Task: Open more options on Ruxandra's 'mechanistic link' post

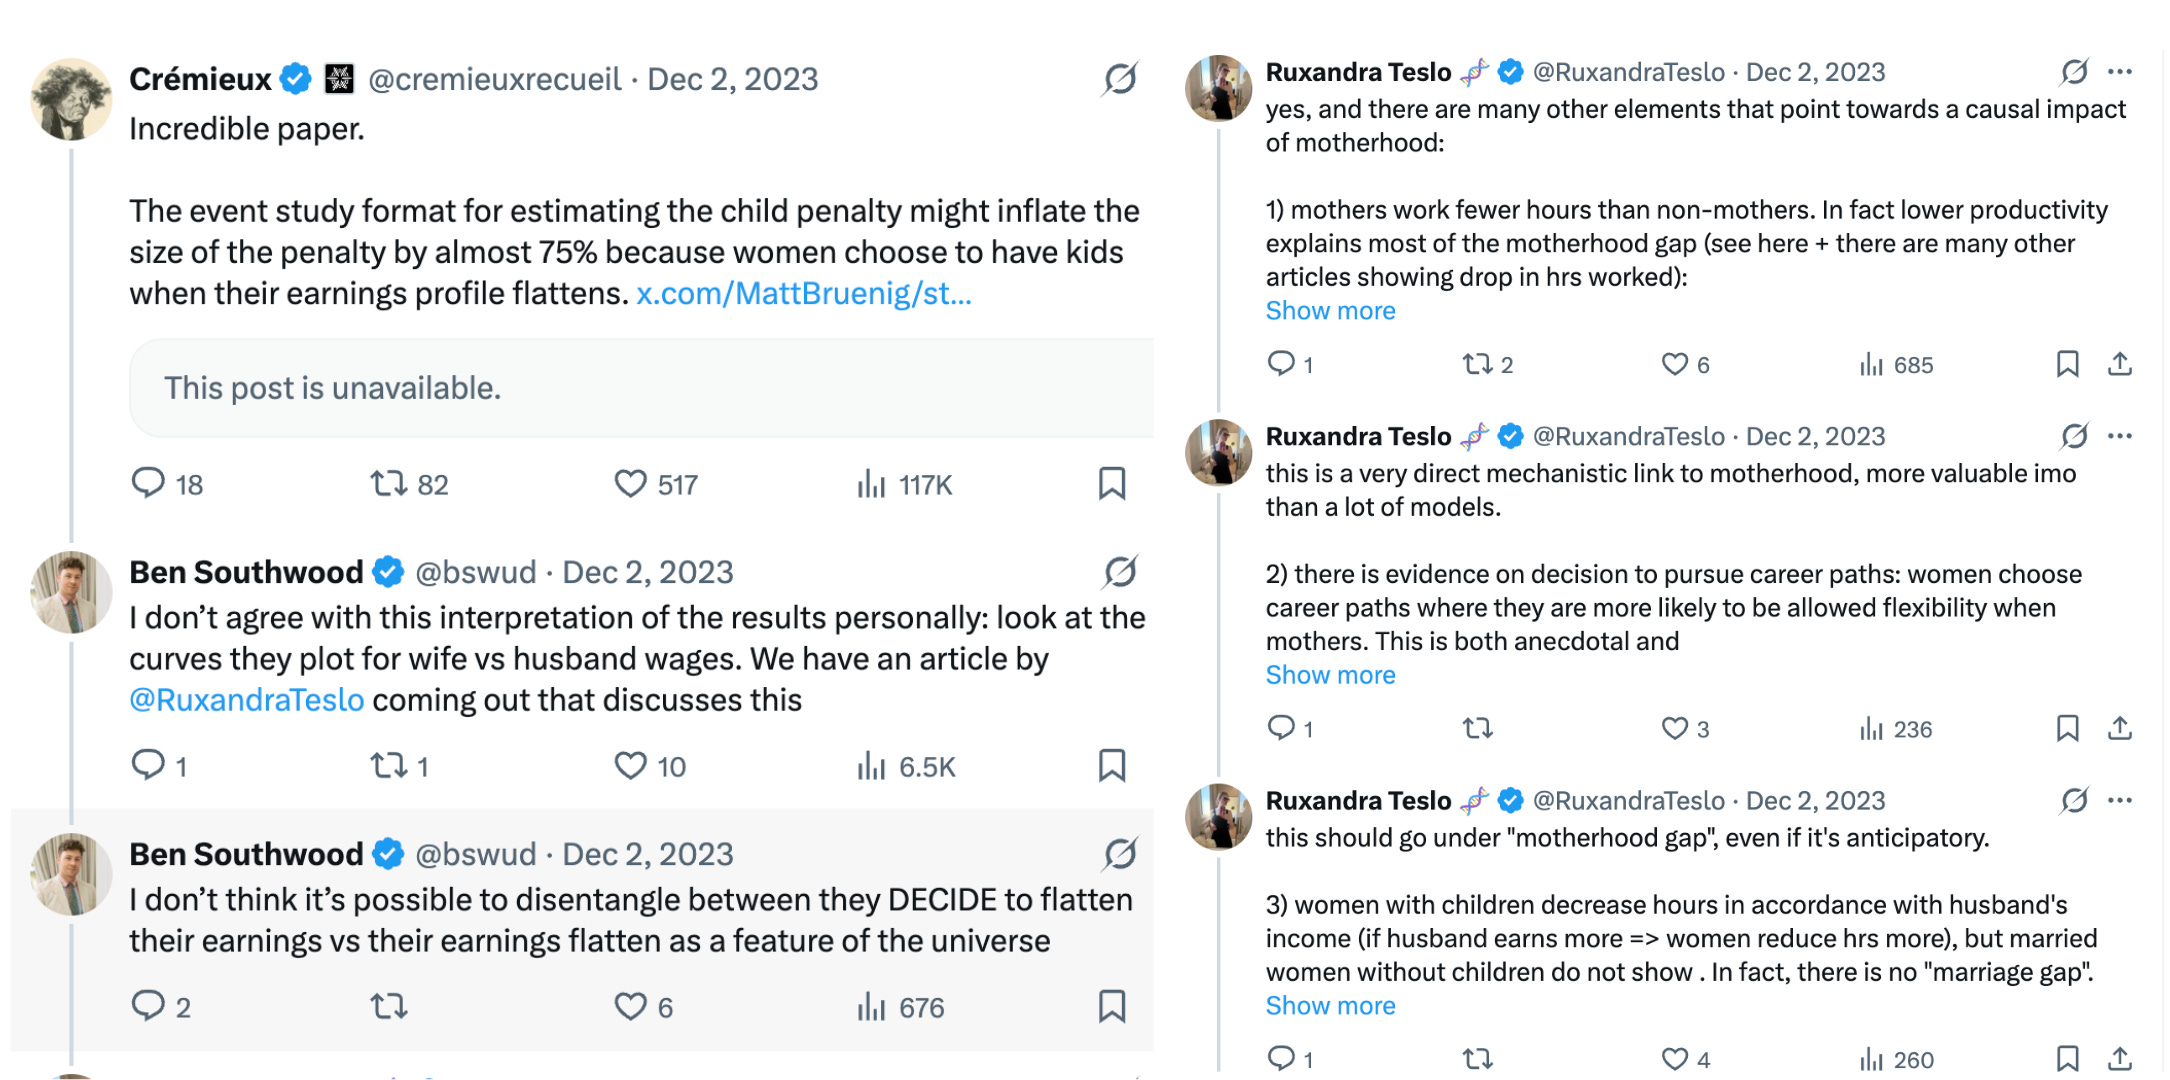Action: tap(2120, 436)
